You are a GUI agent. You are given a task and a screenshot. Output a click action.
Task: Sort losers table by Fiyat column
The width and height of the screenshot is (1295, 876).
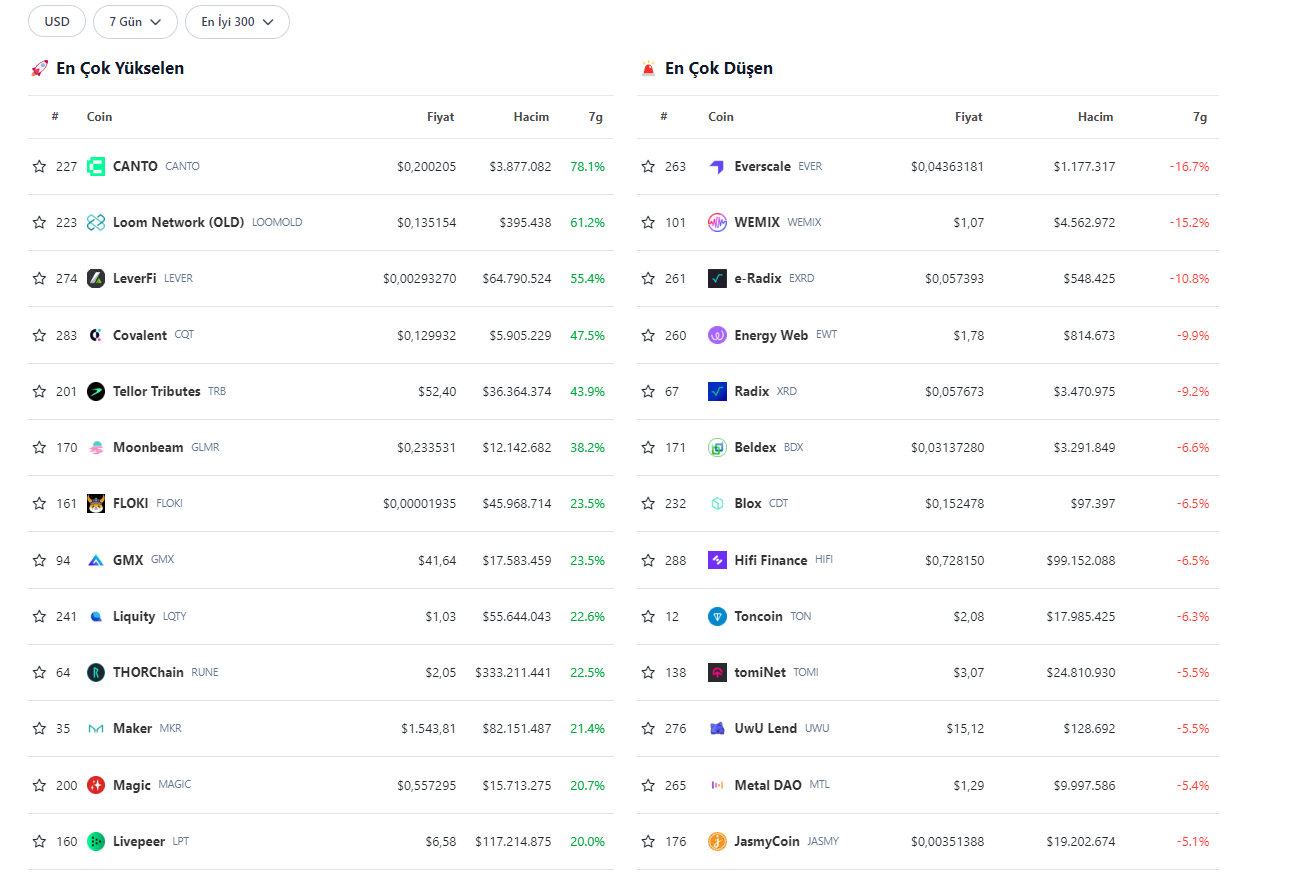click(x=968, y=117)
